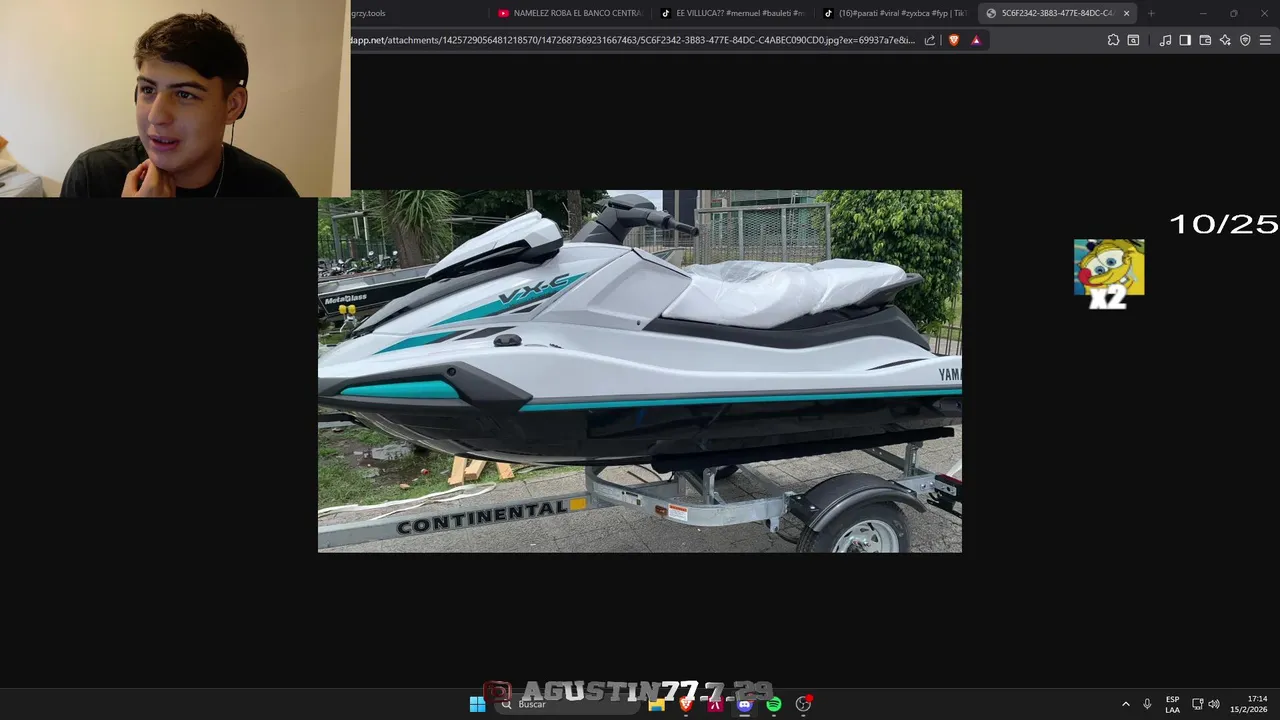Screen dimensions: 1280x720
Task: Open File Explorer from the taskbar
Action: [657, 704]
